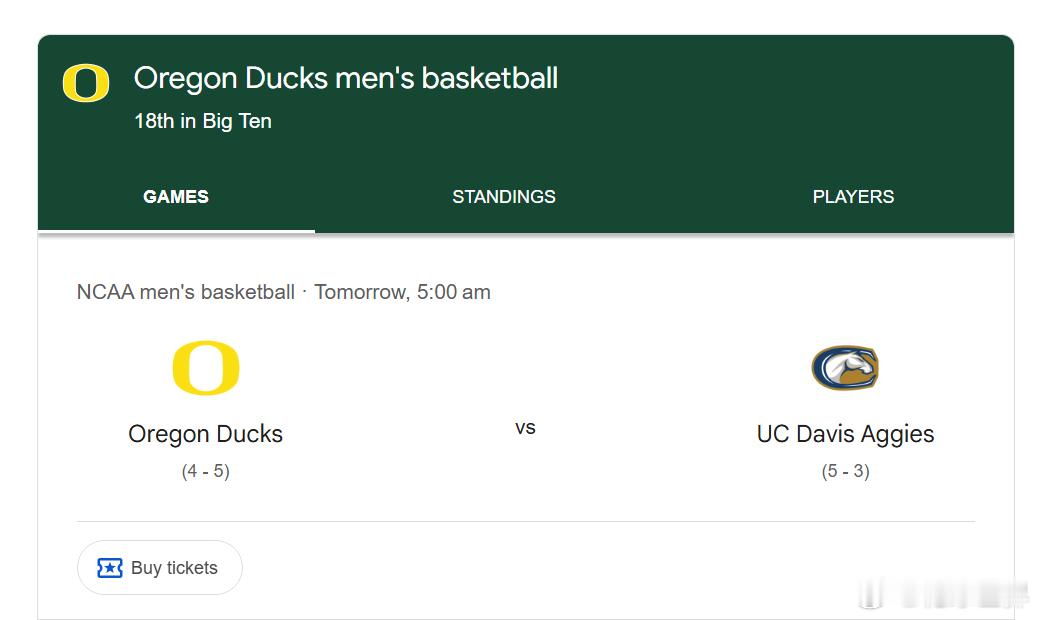This screenshot has width=1039, height=620.
Task: Click the divider line above Buy tickets
Action: (525, 521)
